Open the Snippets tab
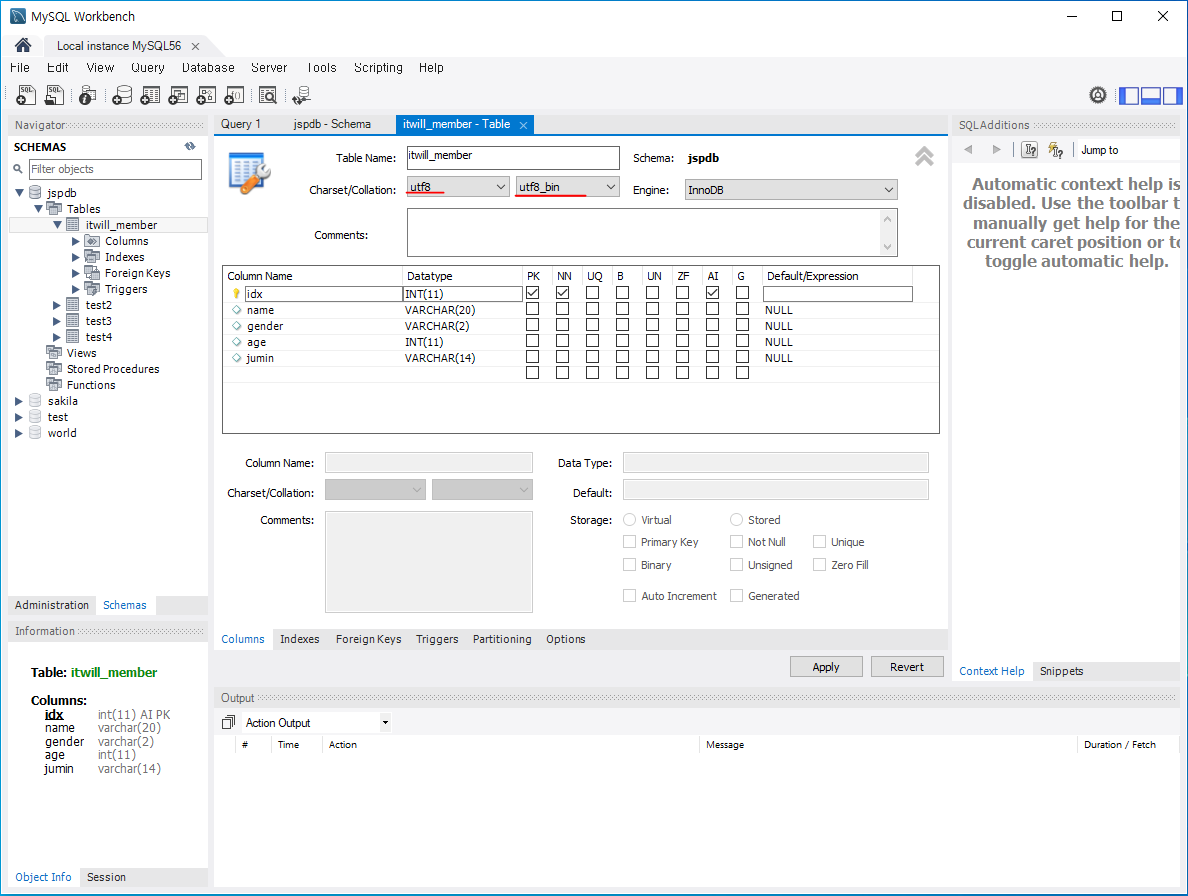 pos(1061,671)
